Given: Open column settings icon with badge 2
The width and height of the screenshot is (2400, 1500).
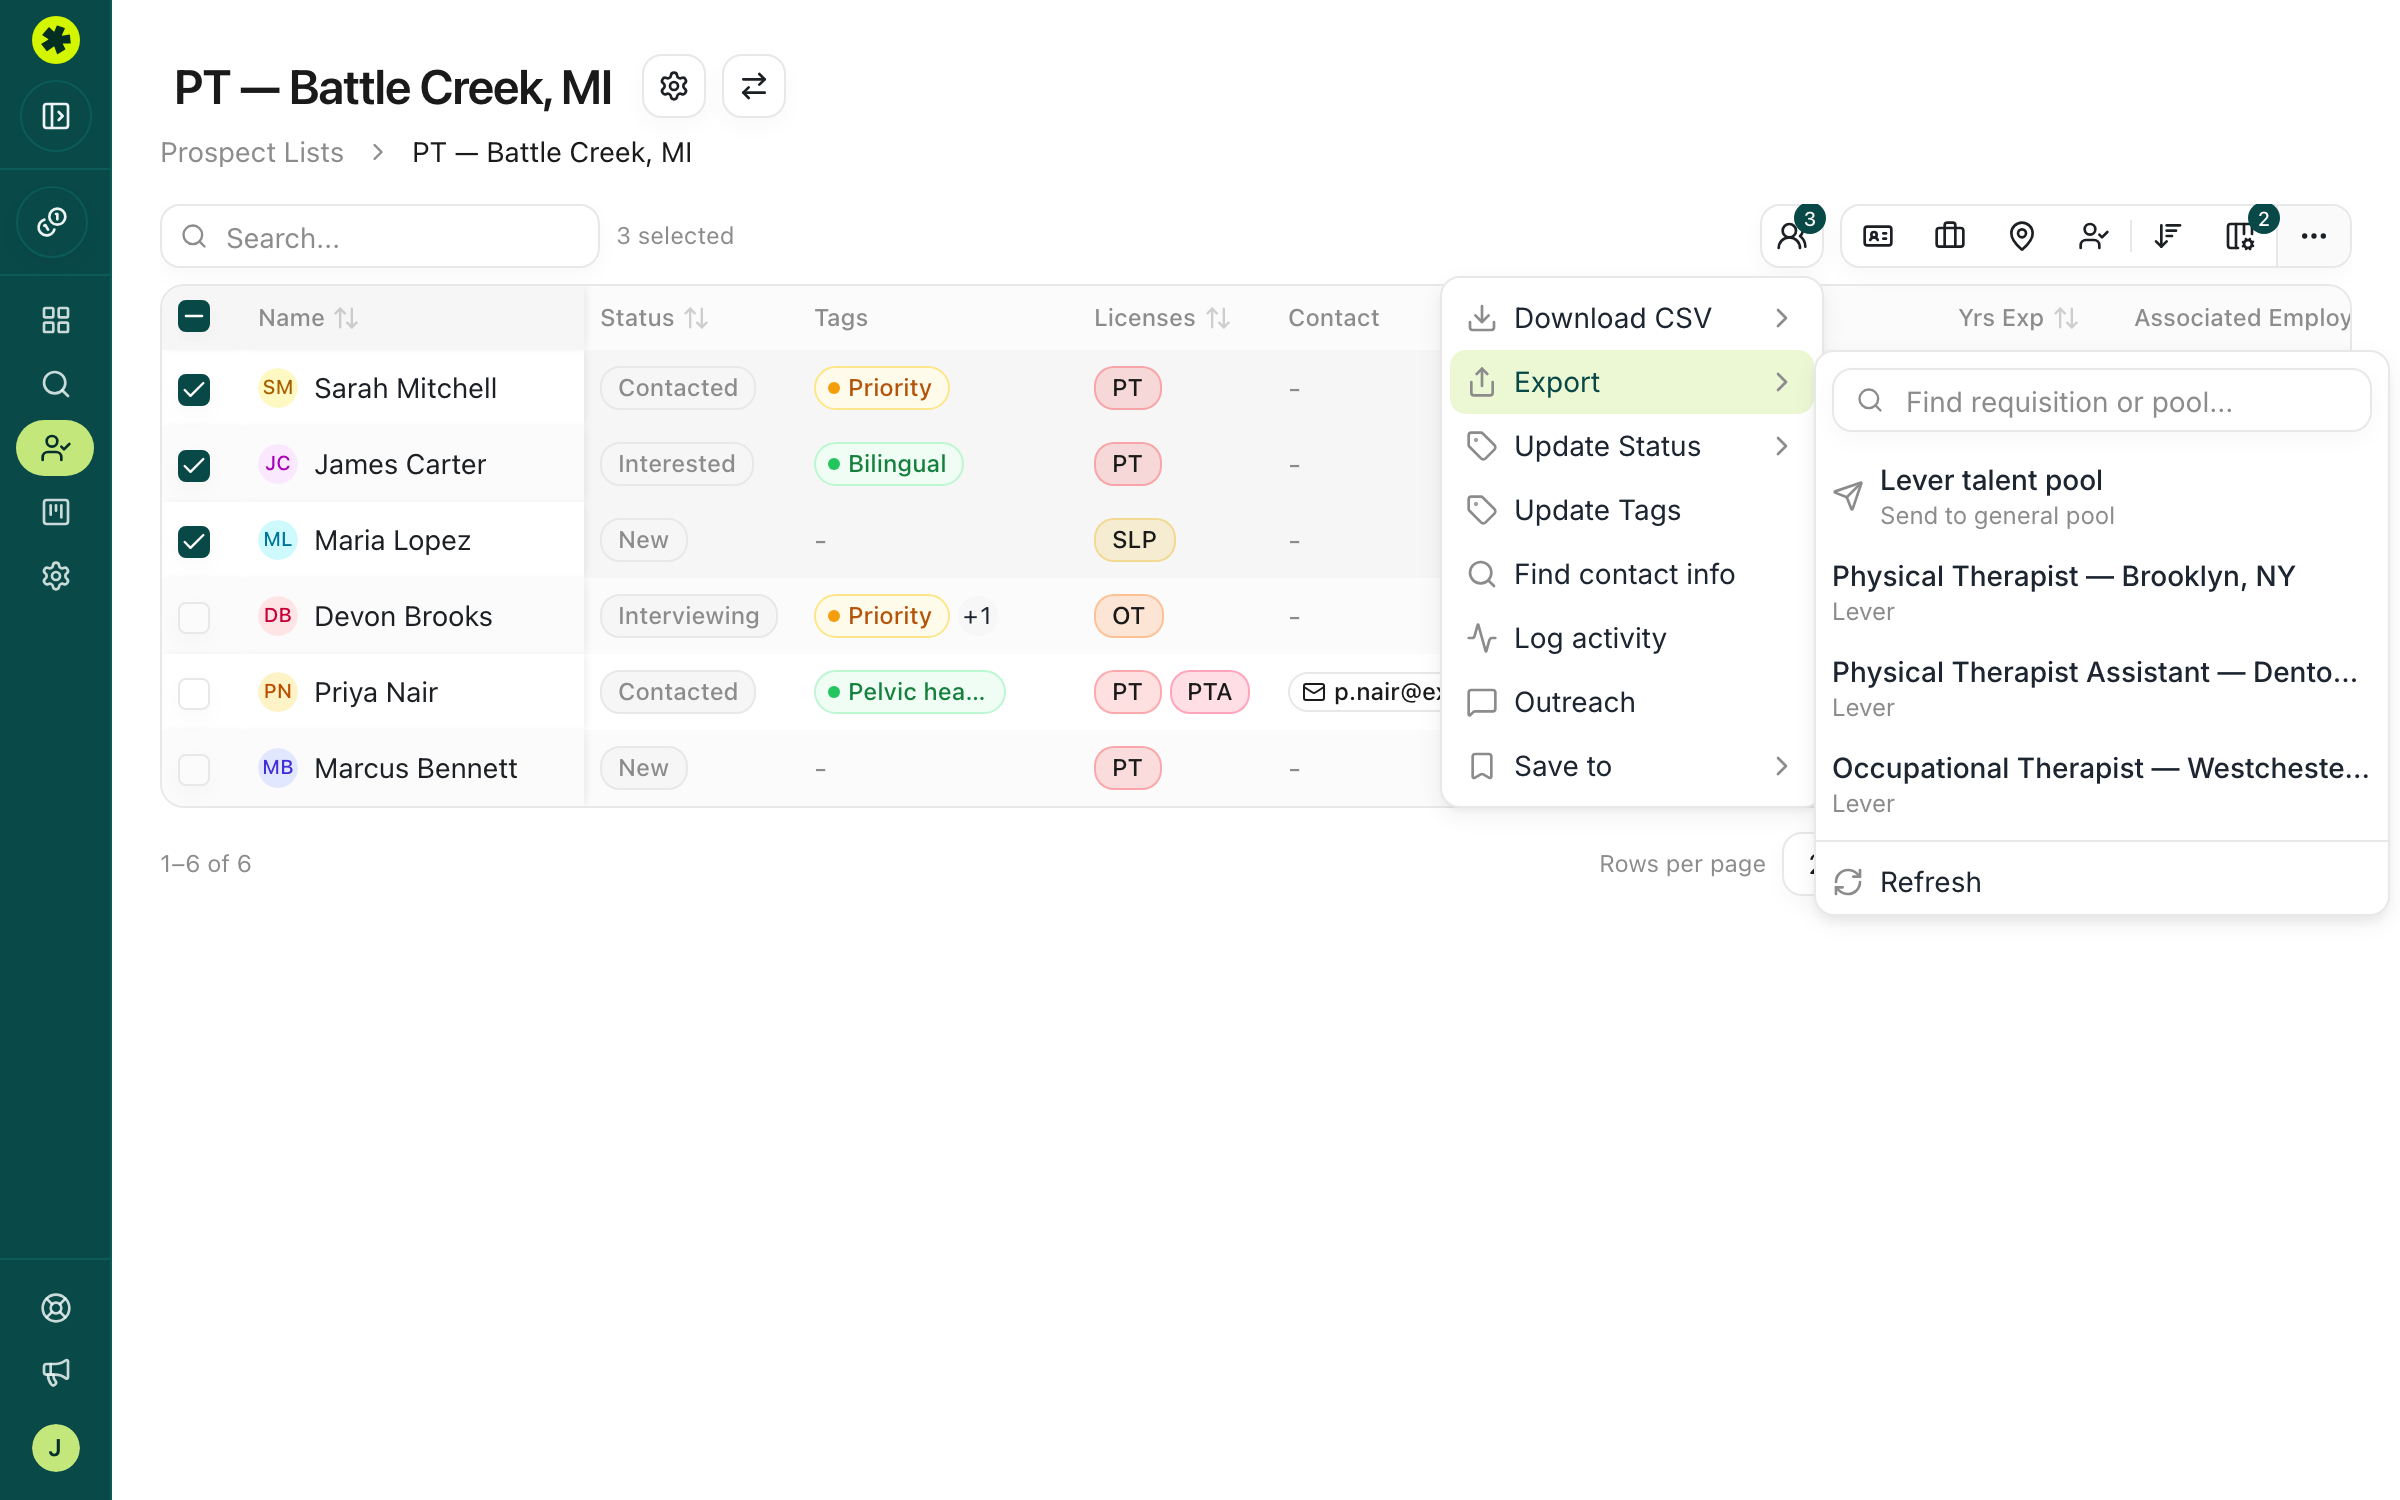Looking at the screenshot, I should [2240, 236].
